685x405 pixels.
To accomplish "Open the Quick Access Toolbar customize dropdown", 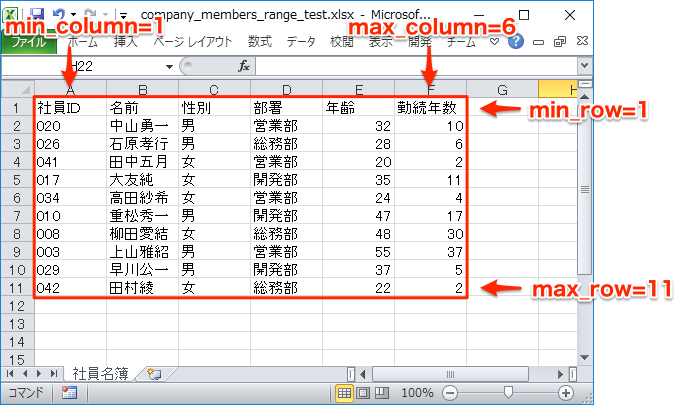I will click(122, 15).
